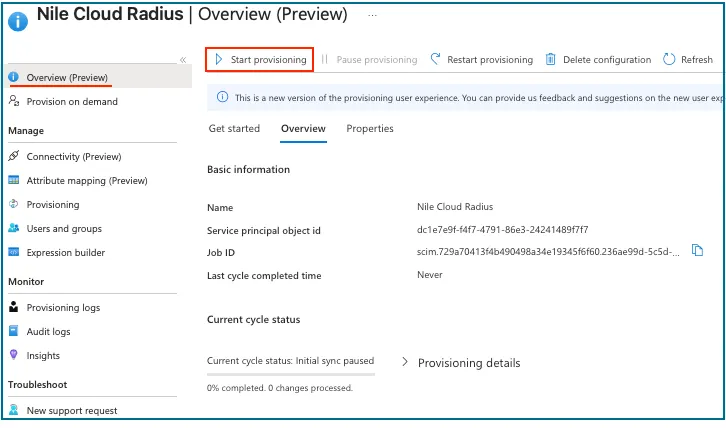Click Delete configuration text
This screenshot has width=726, height=428.
point(607,60)
